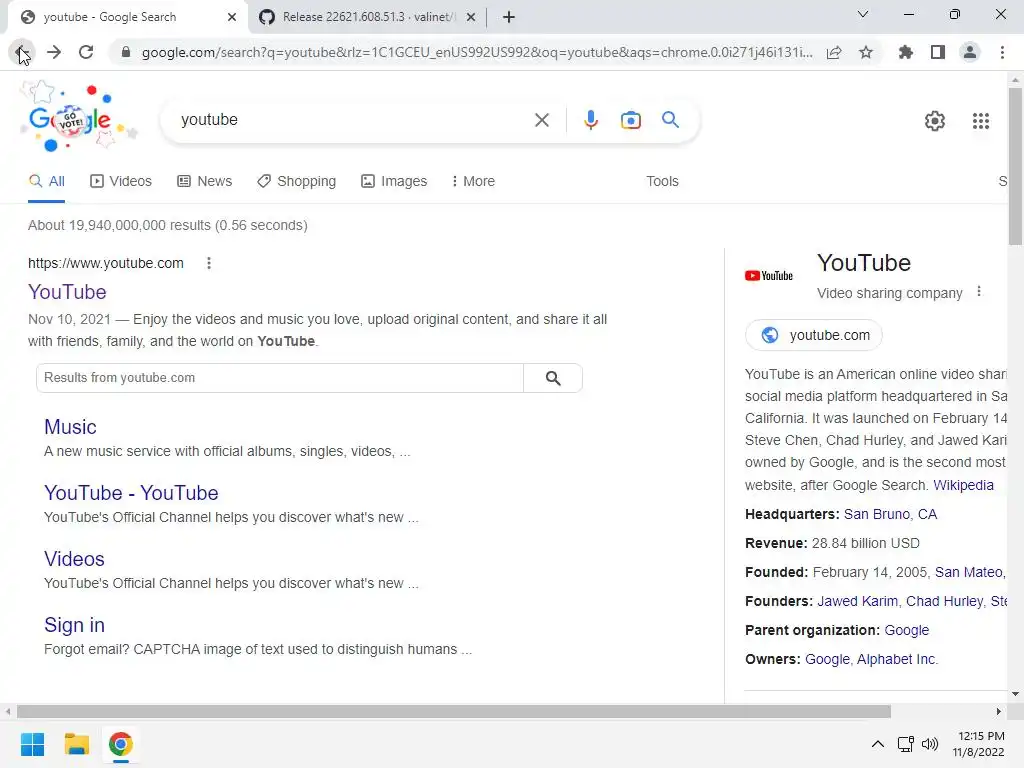Open the tab search chevron
The image size is (1024, 768).
[x=863, y=14]
